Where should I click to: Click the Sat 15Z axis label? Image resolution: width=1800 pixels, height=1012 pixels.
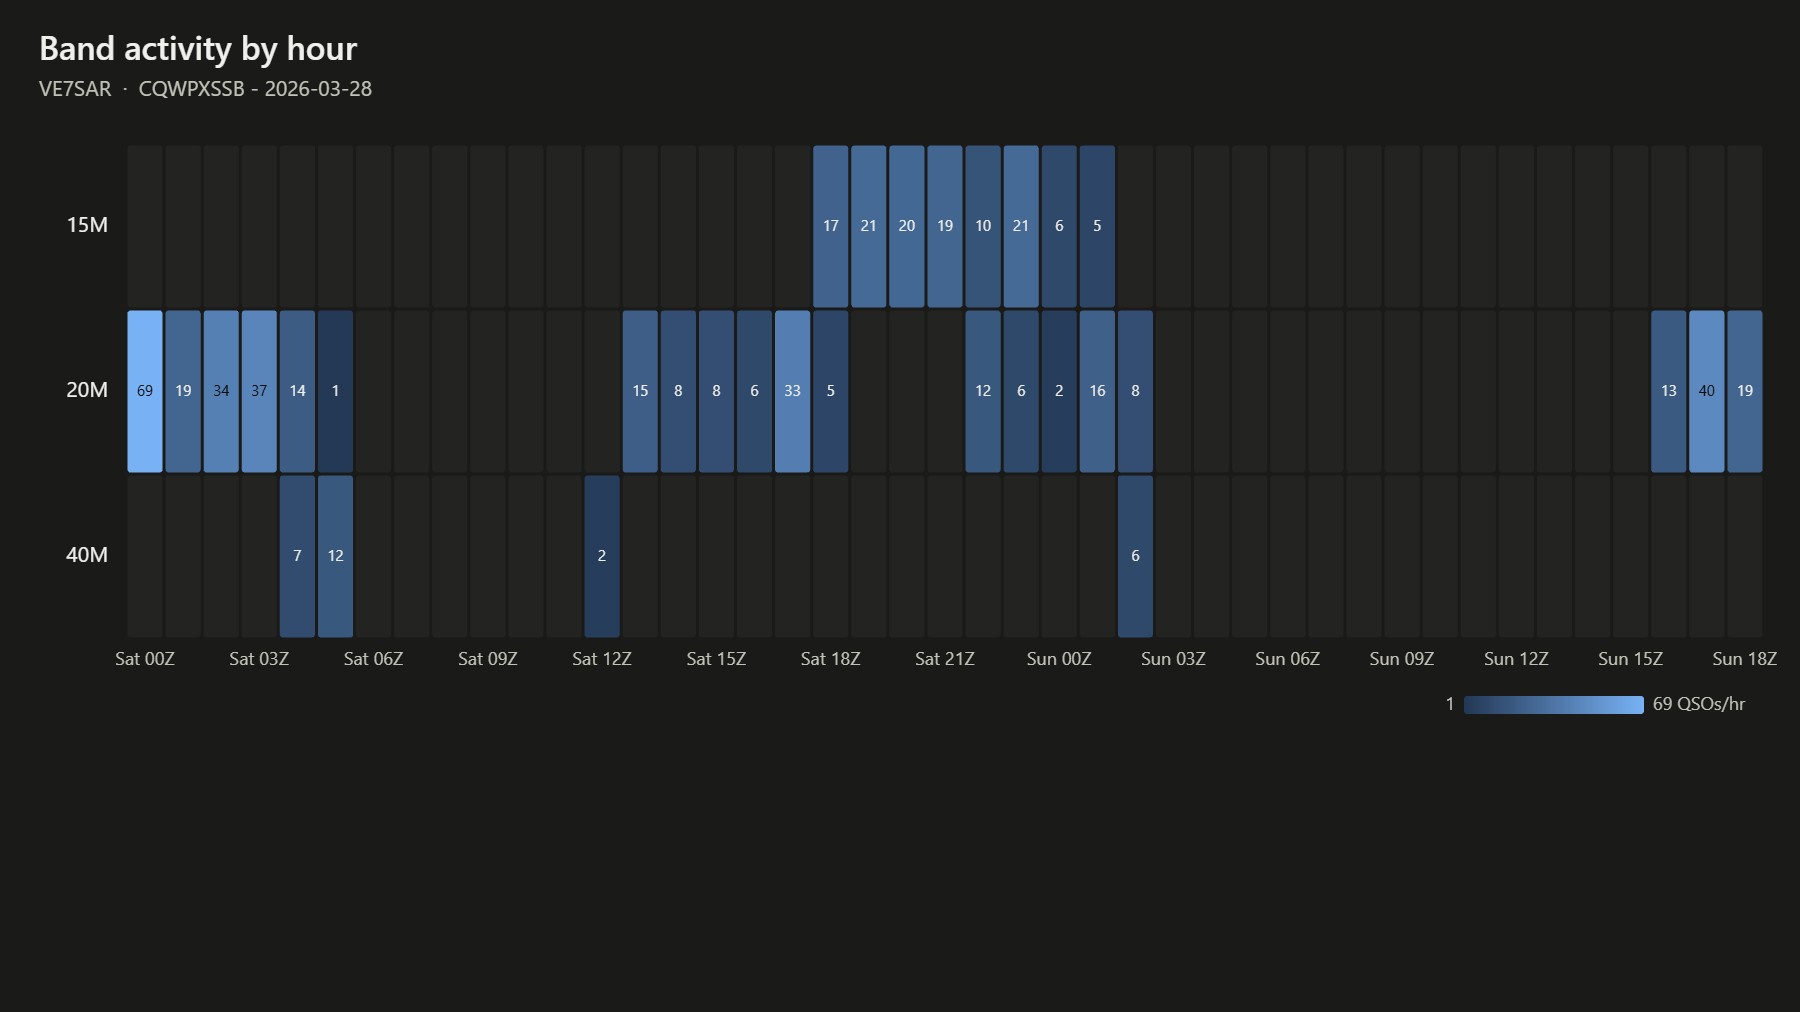(x=716, y=659)
